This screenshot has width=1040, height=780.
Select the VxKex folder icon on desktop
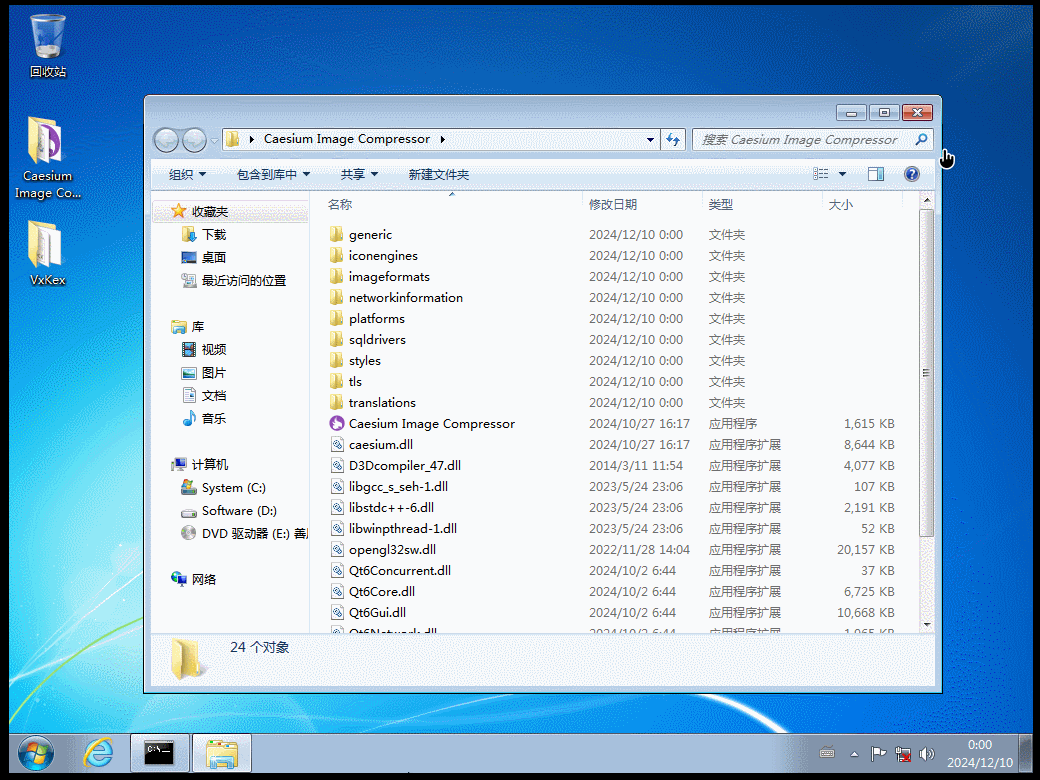[x=46, y=247]
